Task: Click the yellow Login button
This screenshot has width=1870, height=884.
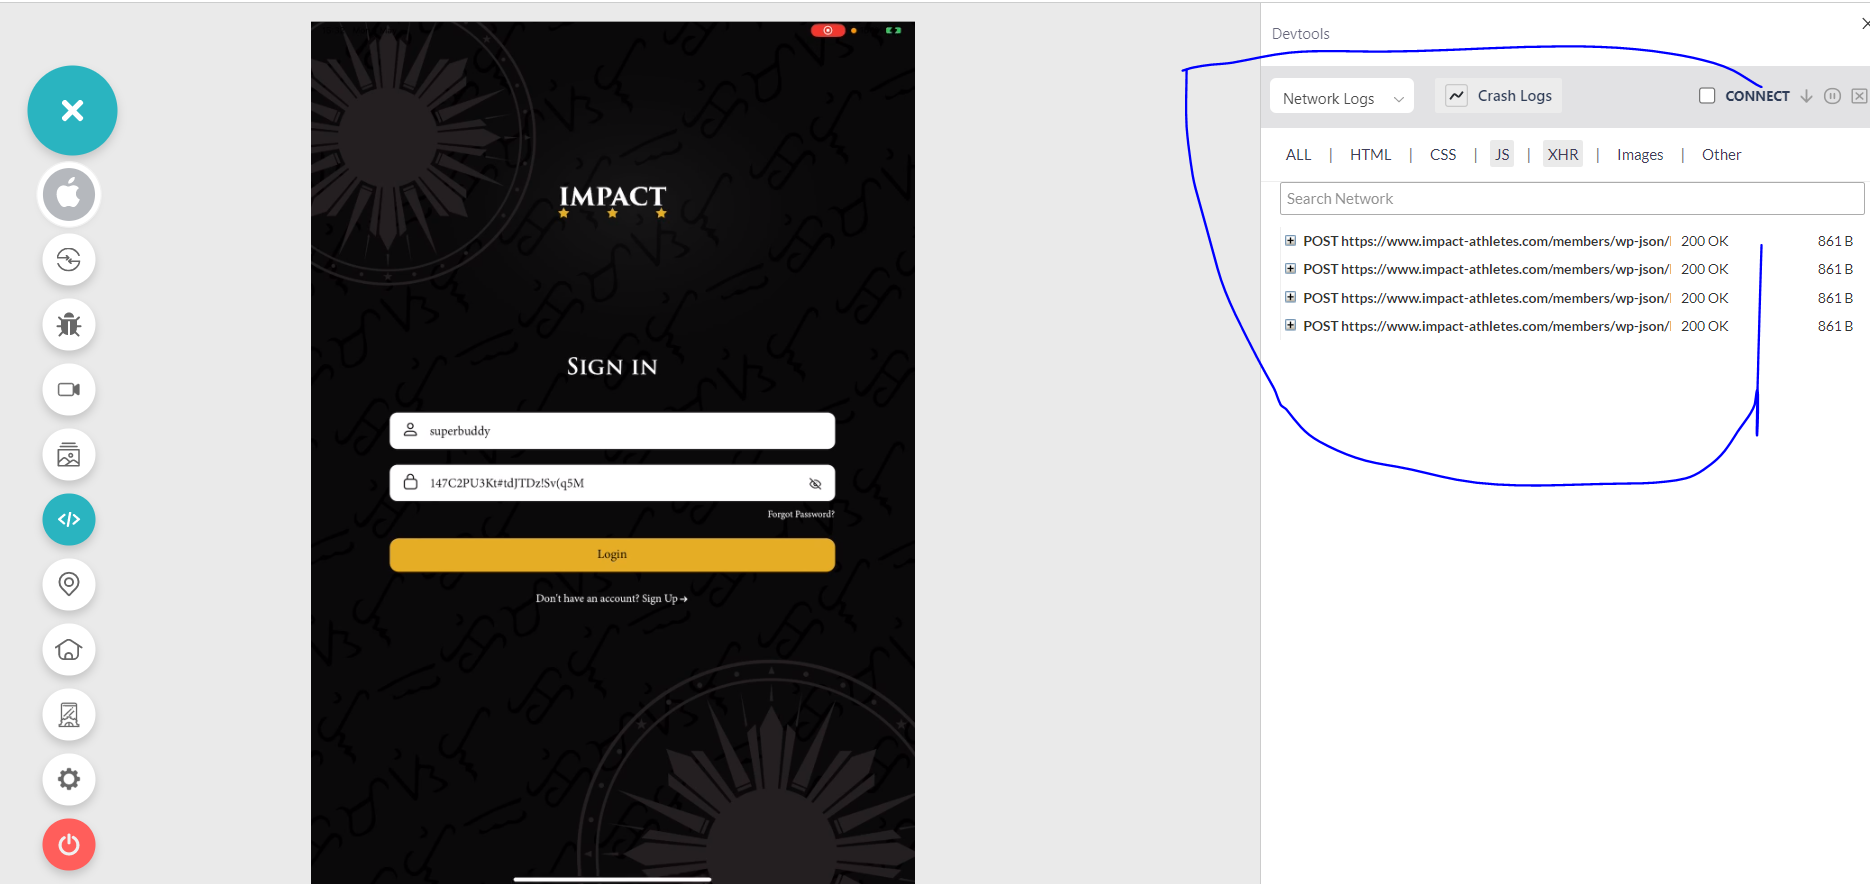Action: tap(612, 555)
